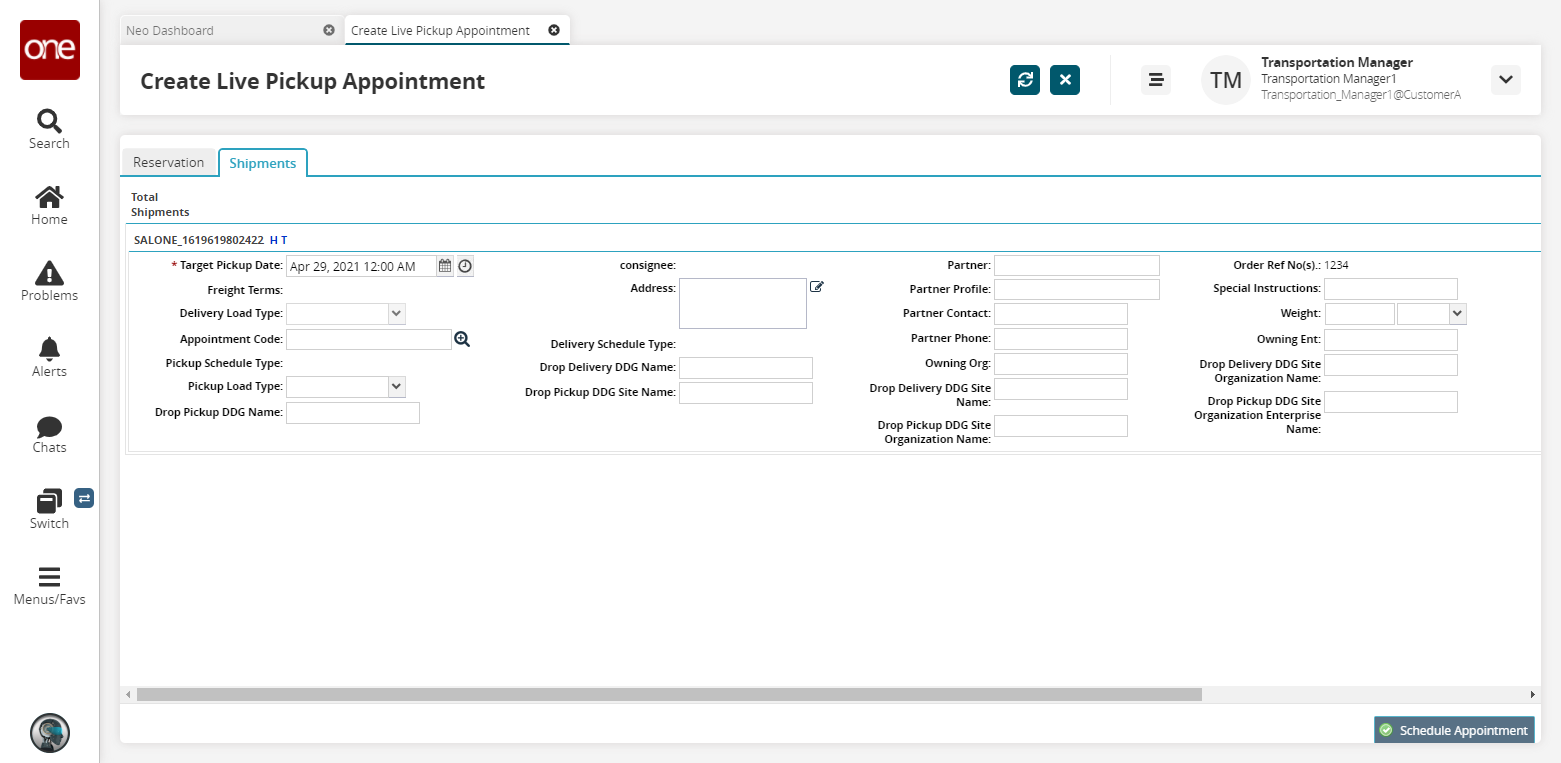Click the Switch windows icon

(x=49, y=508)
